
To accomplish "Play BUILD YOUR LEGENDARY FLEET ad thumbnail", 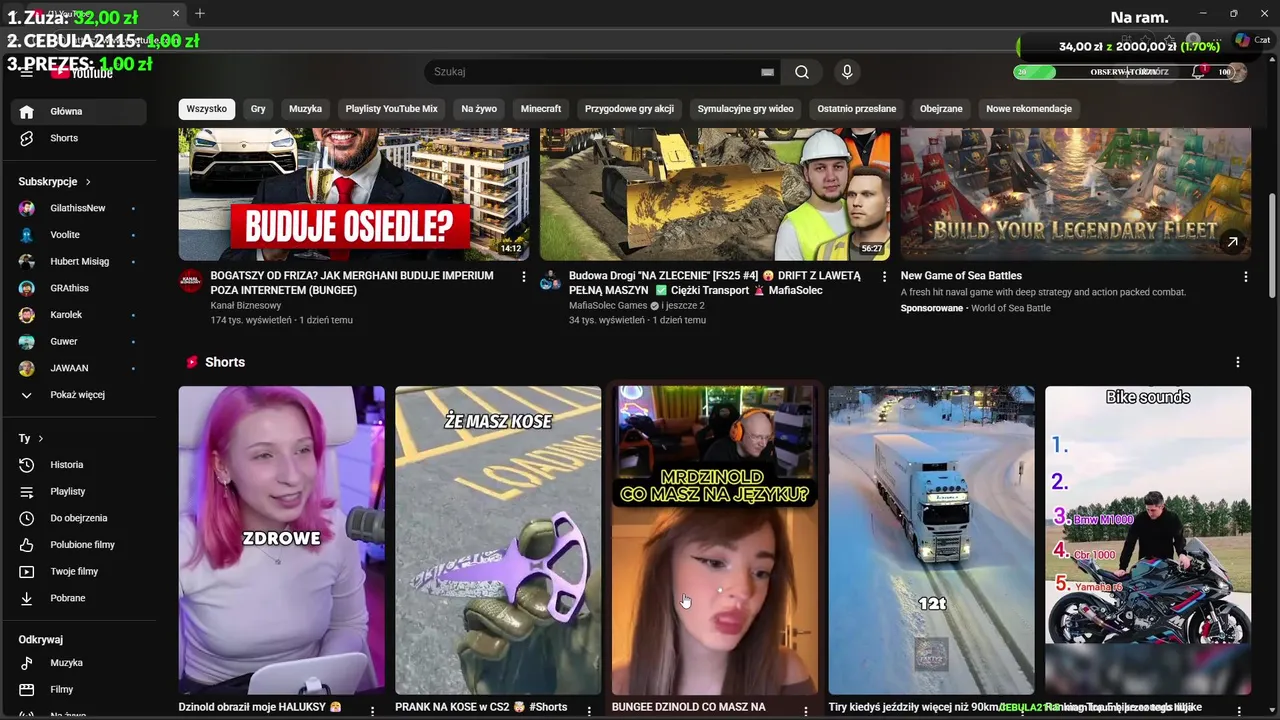I will click(1076, 194).
